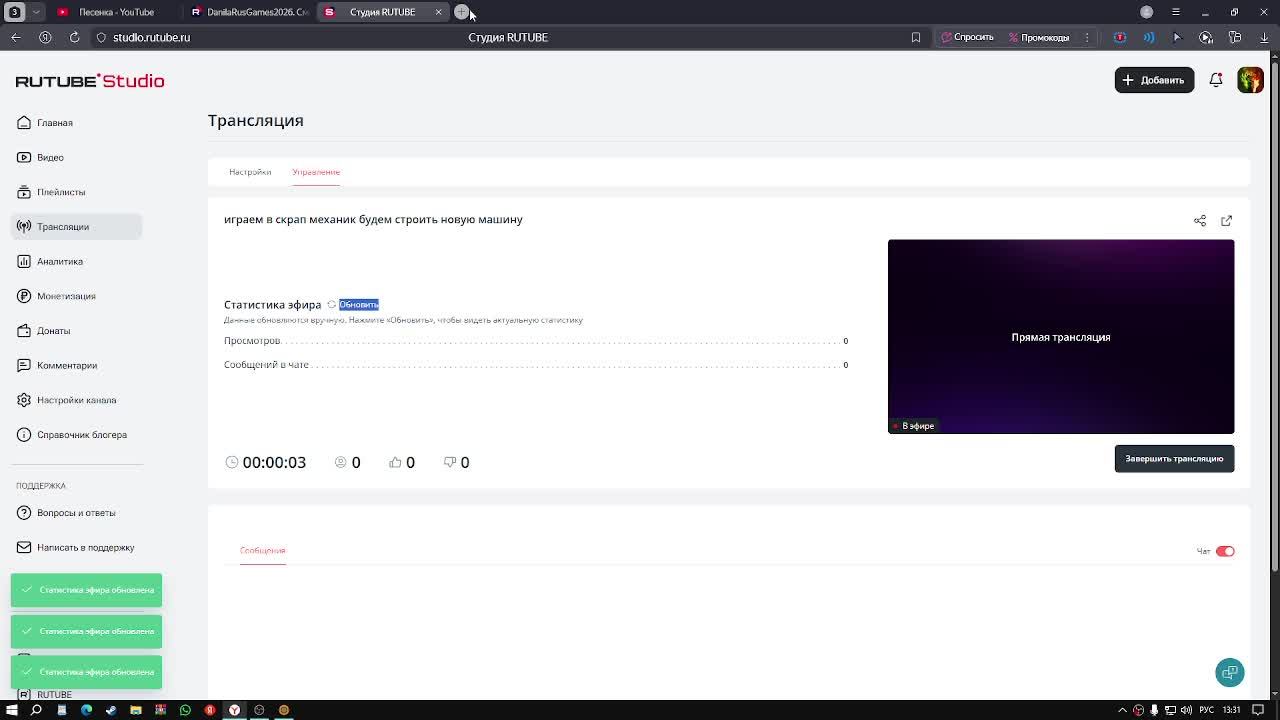Expand the tab group dropdown arrow
Image resolution: width=1280 pixels, height=720 pixels.
[x=36, y=12]
